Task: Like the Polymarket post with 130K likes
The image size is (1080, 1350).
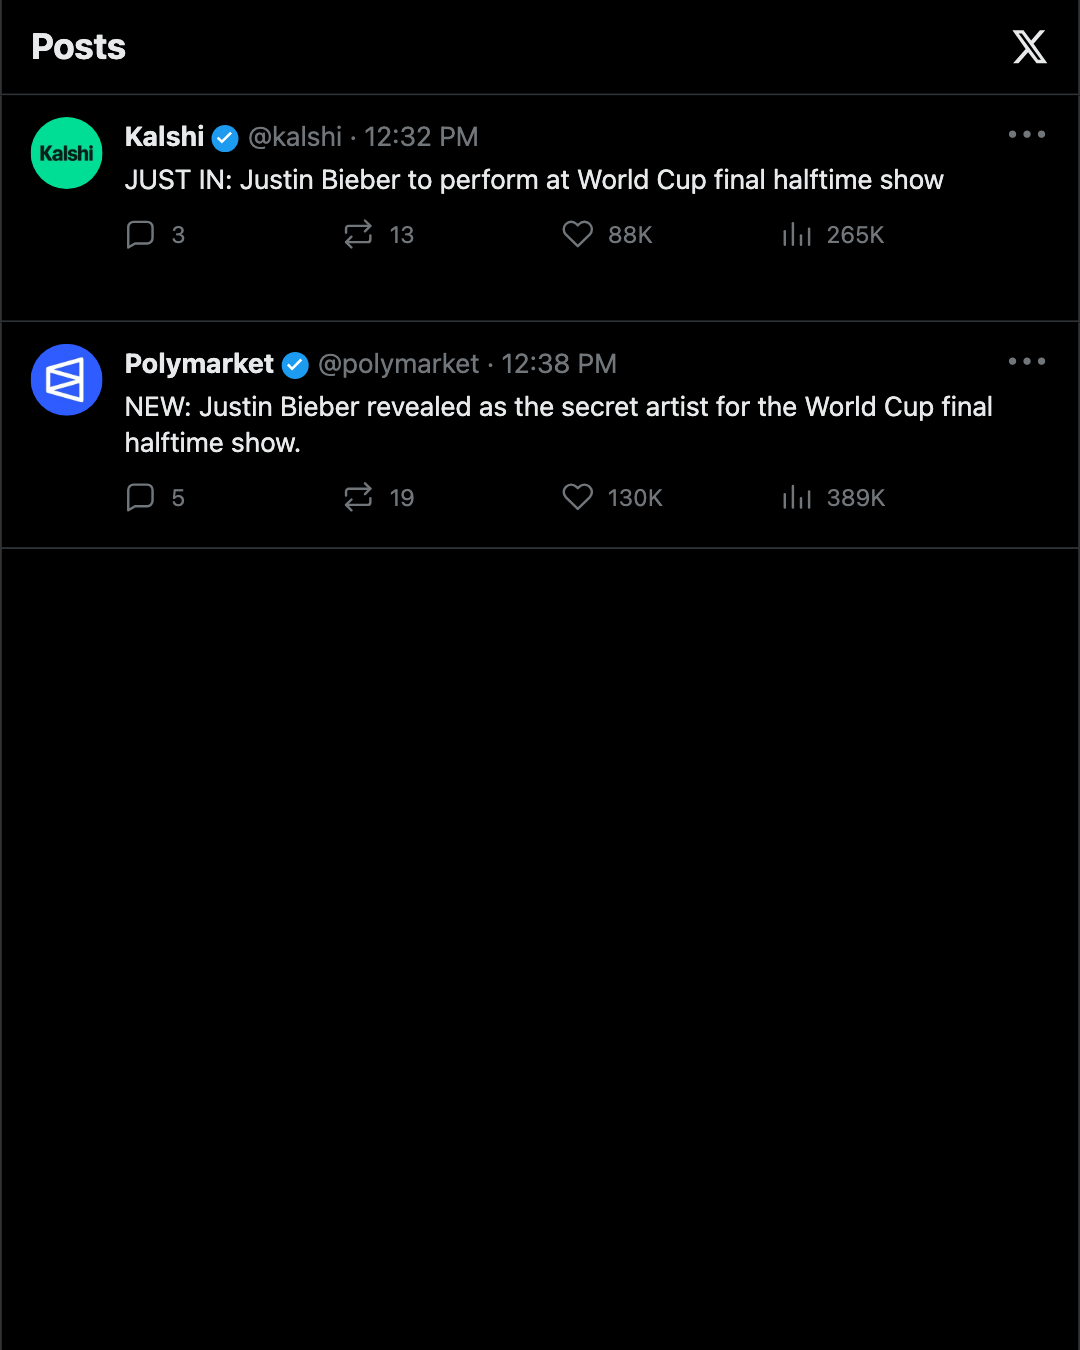Action: coord(577,497)
